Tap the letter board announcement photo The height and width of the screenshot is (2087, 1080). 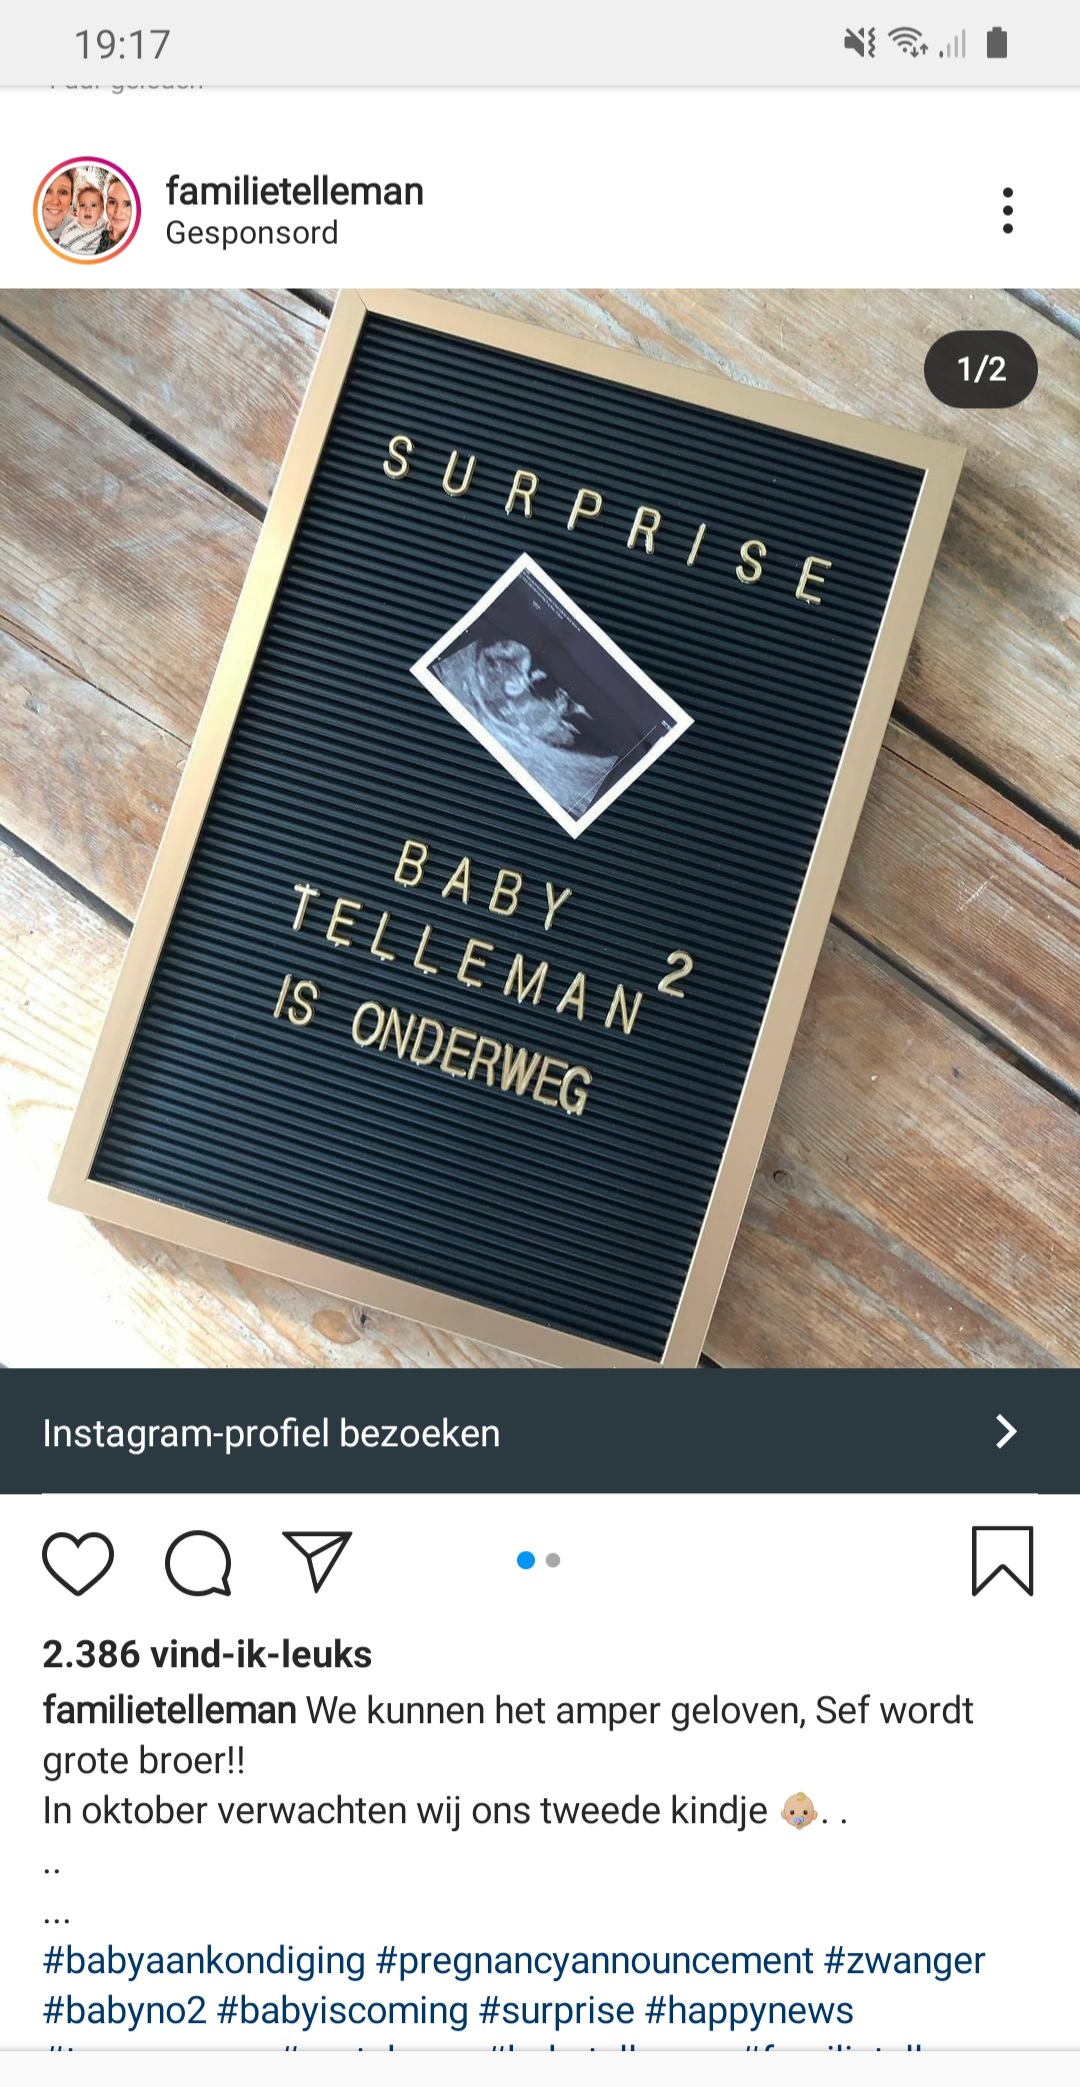(x=540, y=828)
